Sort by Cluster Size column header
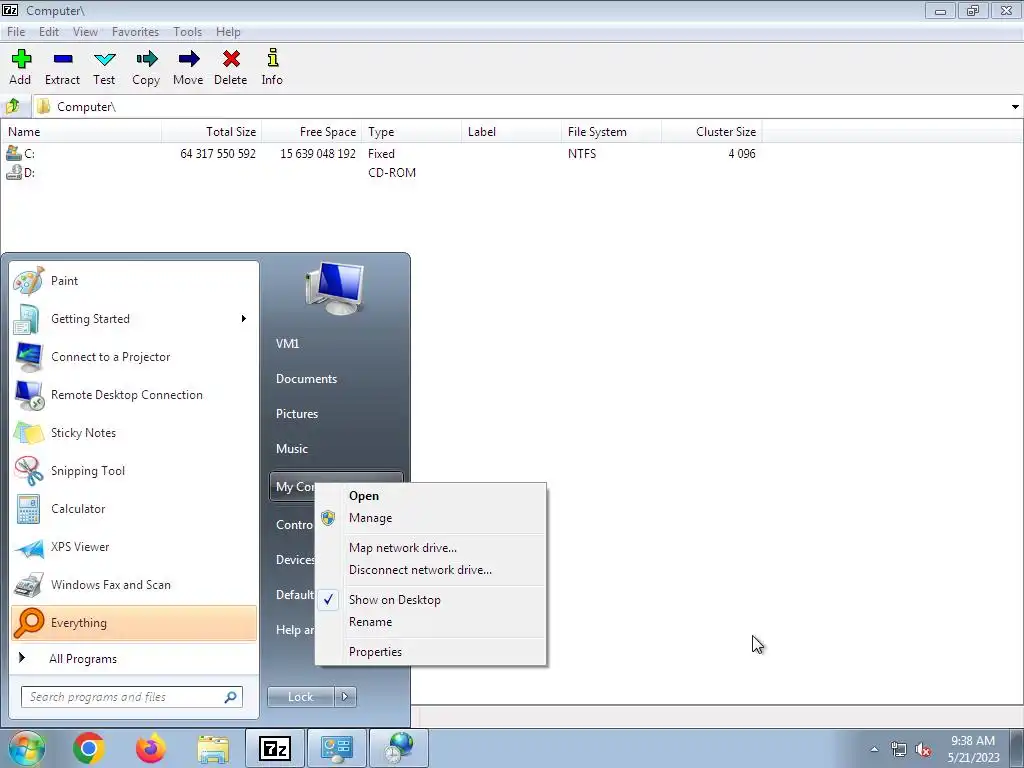 pyautogui.click(x=712, y=131)
